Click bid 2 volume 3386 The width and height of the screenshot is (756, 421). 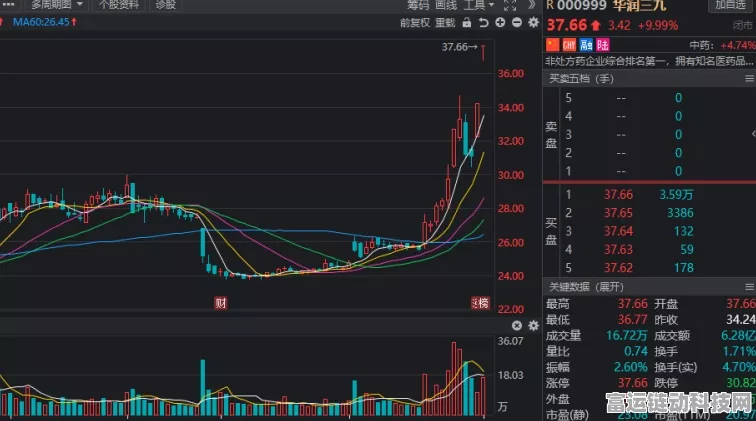click(x=680, y=213)
